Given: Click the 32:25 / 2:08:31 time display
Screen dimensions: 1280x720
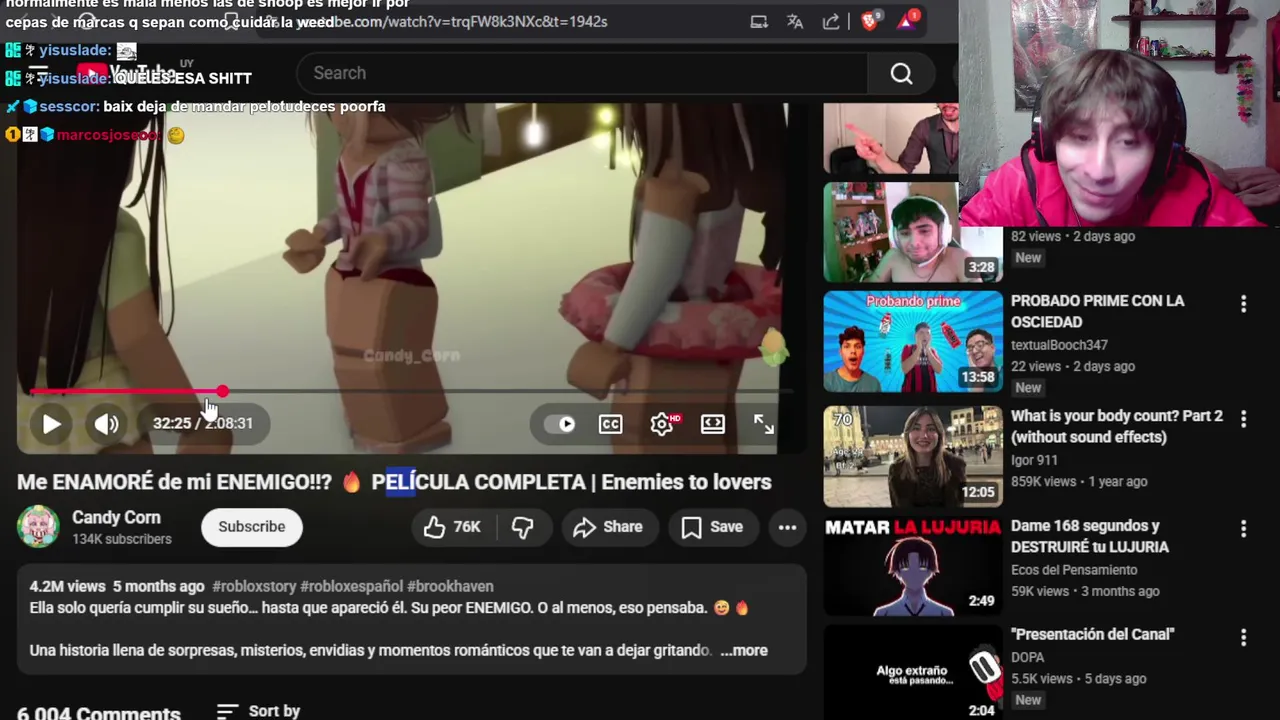Looking at the screenshot, I should point(203,424).
